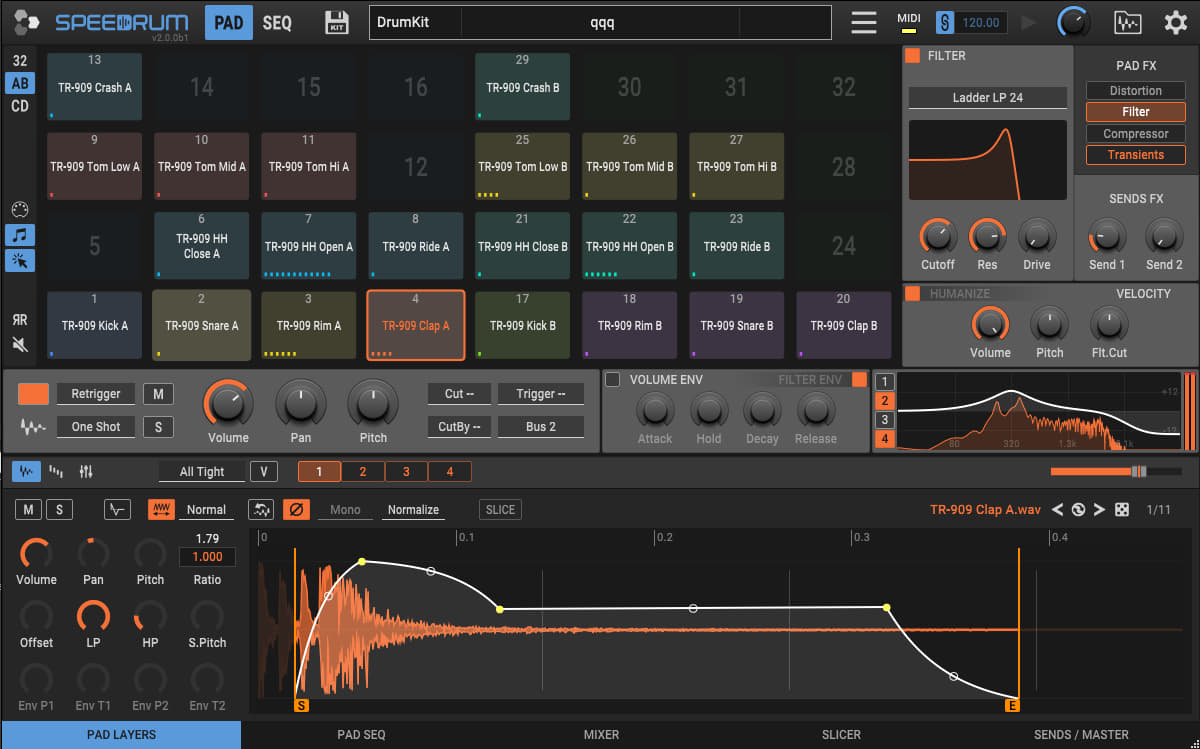
Task: Toggle the pad M mute button
Action: [158, 394]
